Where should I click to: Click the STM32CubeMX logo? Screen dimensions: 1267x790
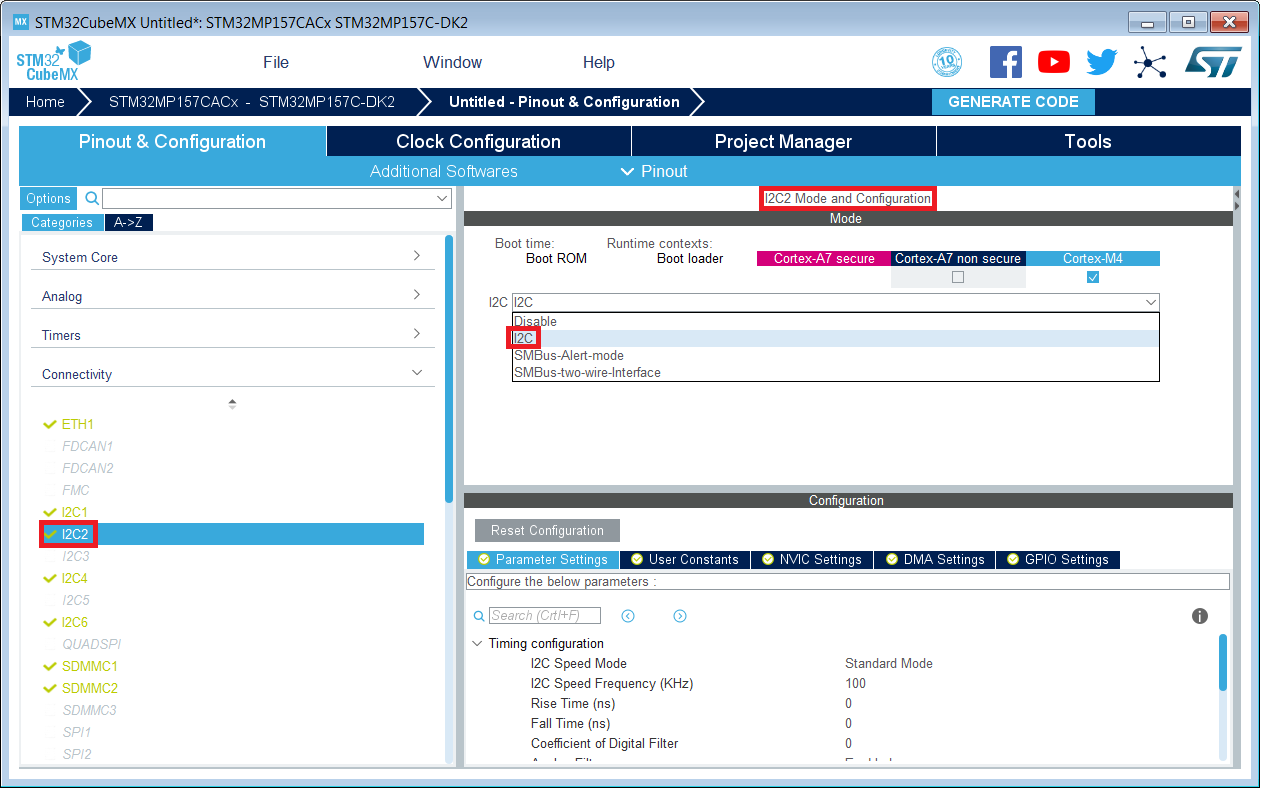point(53,62)
